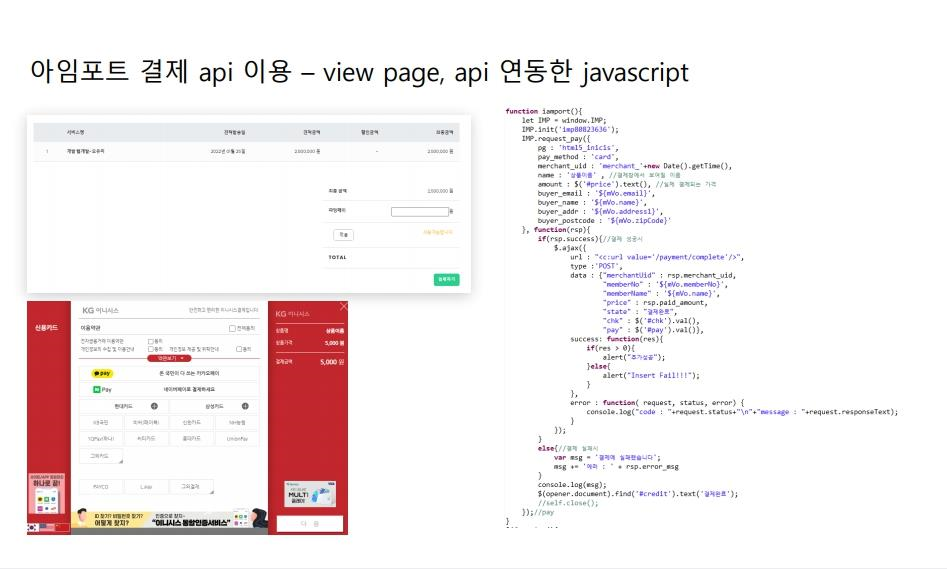Image resolution: width=947 pixels, height=569 pixels.
Task: Pick the Chinese flag language icon
Action: 61,526
